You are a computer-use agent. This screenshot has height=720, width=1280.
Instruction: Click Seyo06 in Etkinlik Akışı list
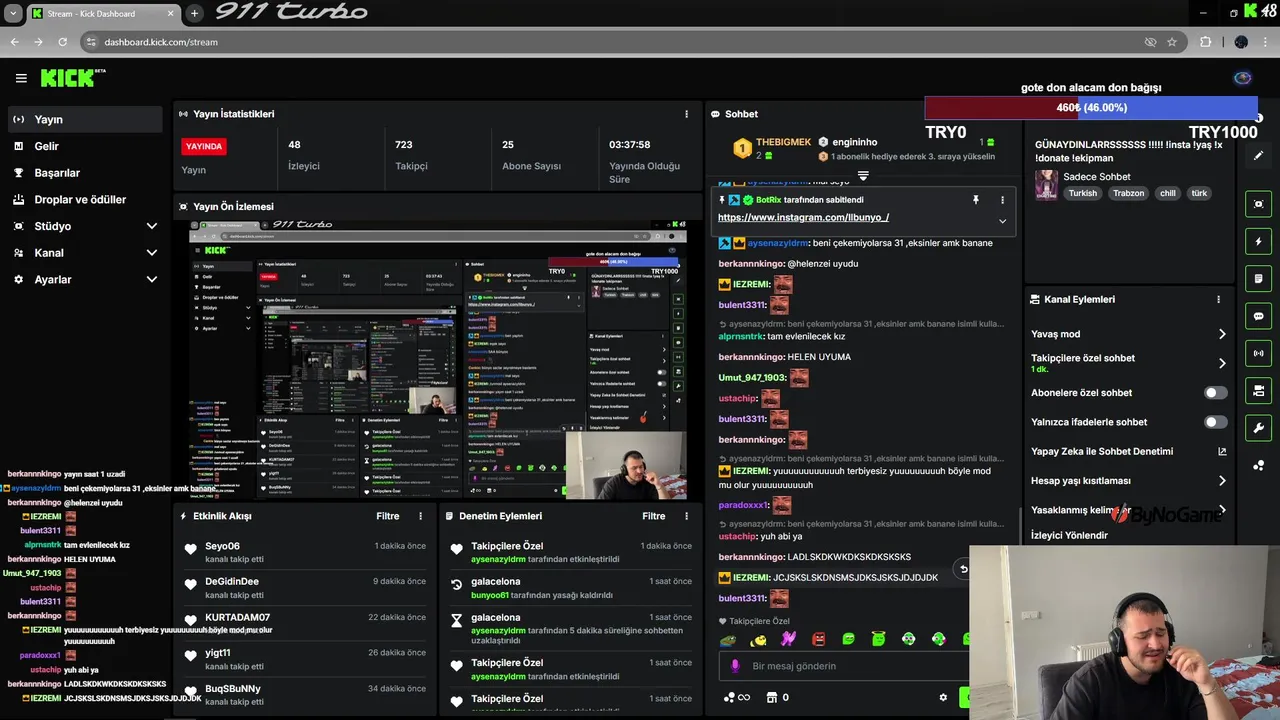coord(222,546)
